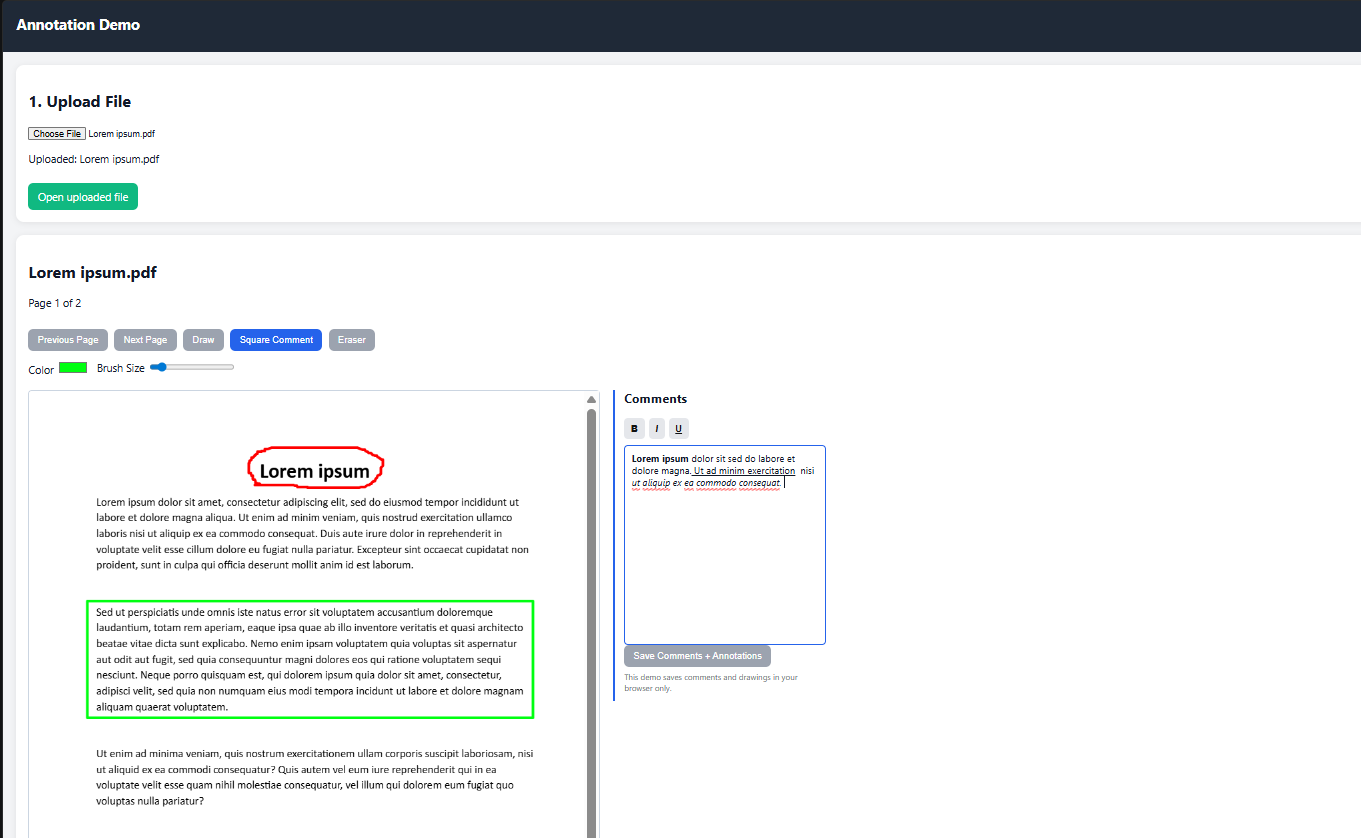Click the underlined 'Ut ad minim exercitation' text
This screenshot has height=838, width=1361.
[744, 471]
